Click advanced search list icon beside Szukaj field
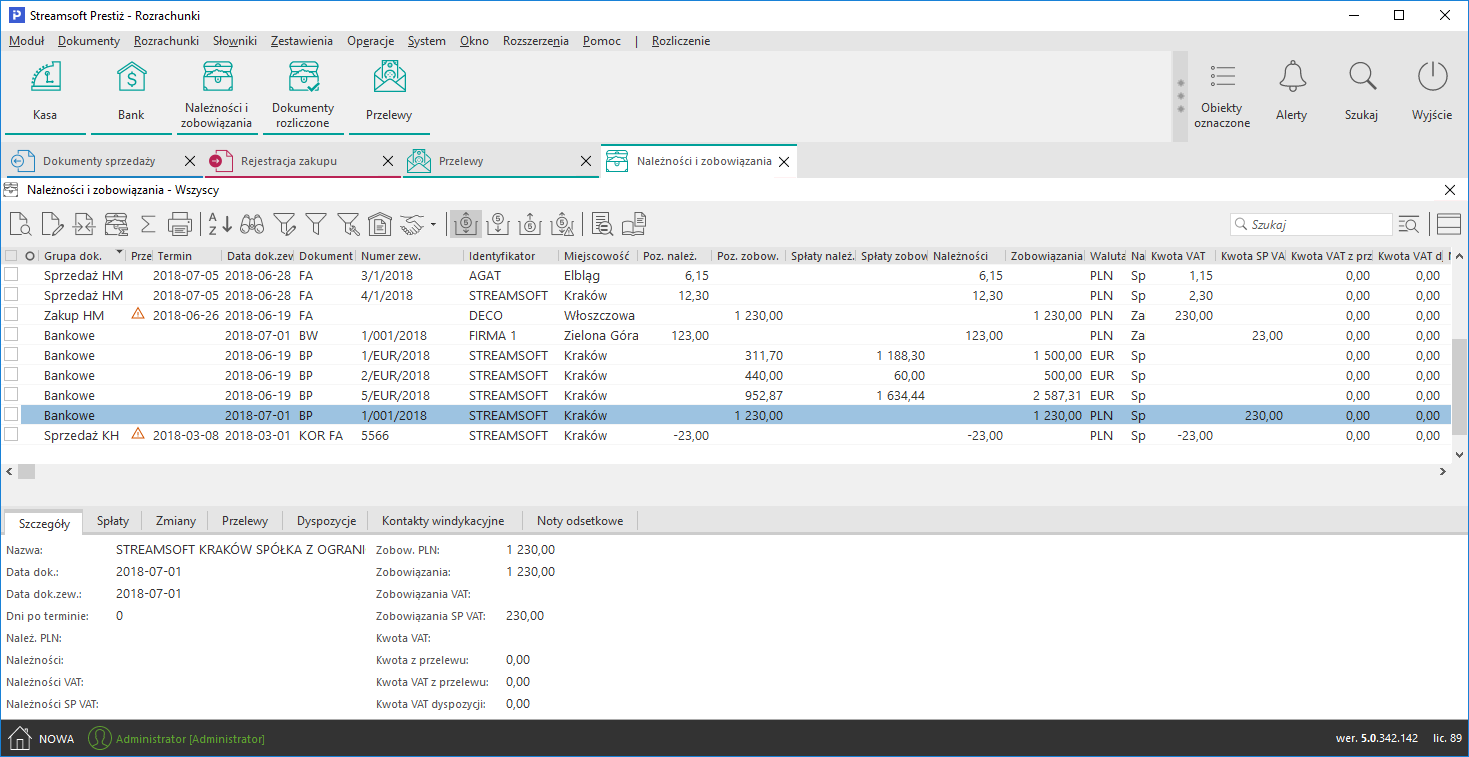The image size is (1469, 757). click(x=1409, y=224)
